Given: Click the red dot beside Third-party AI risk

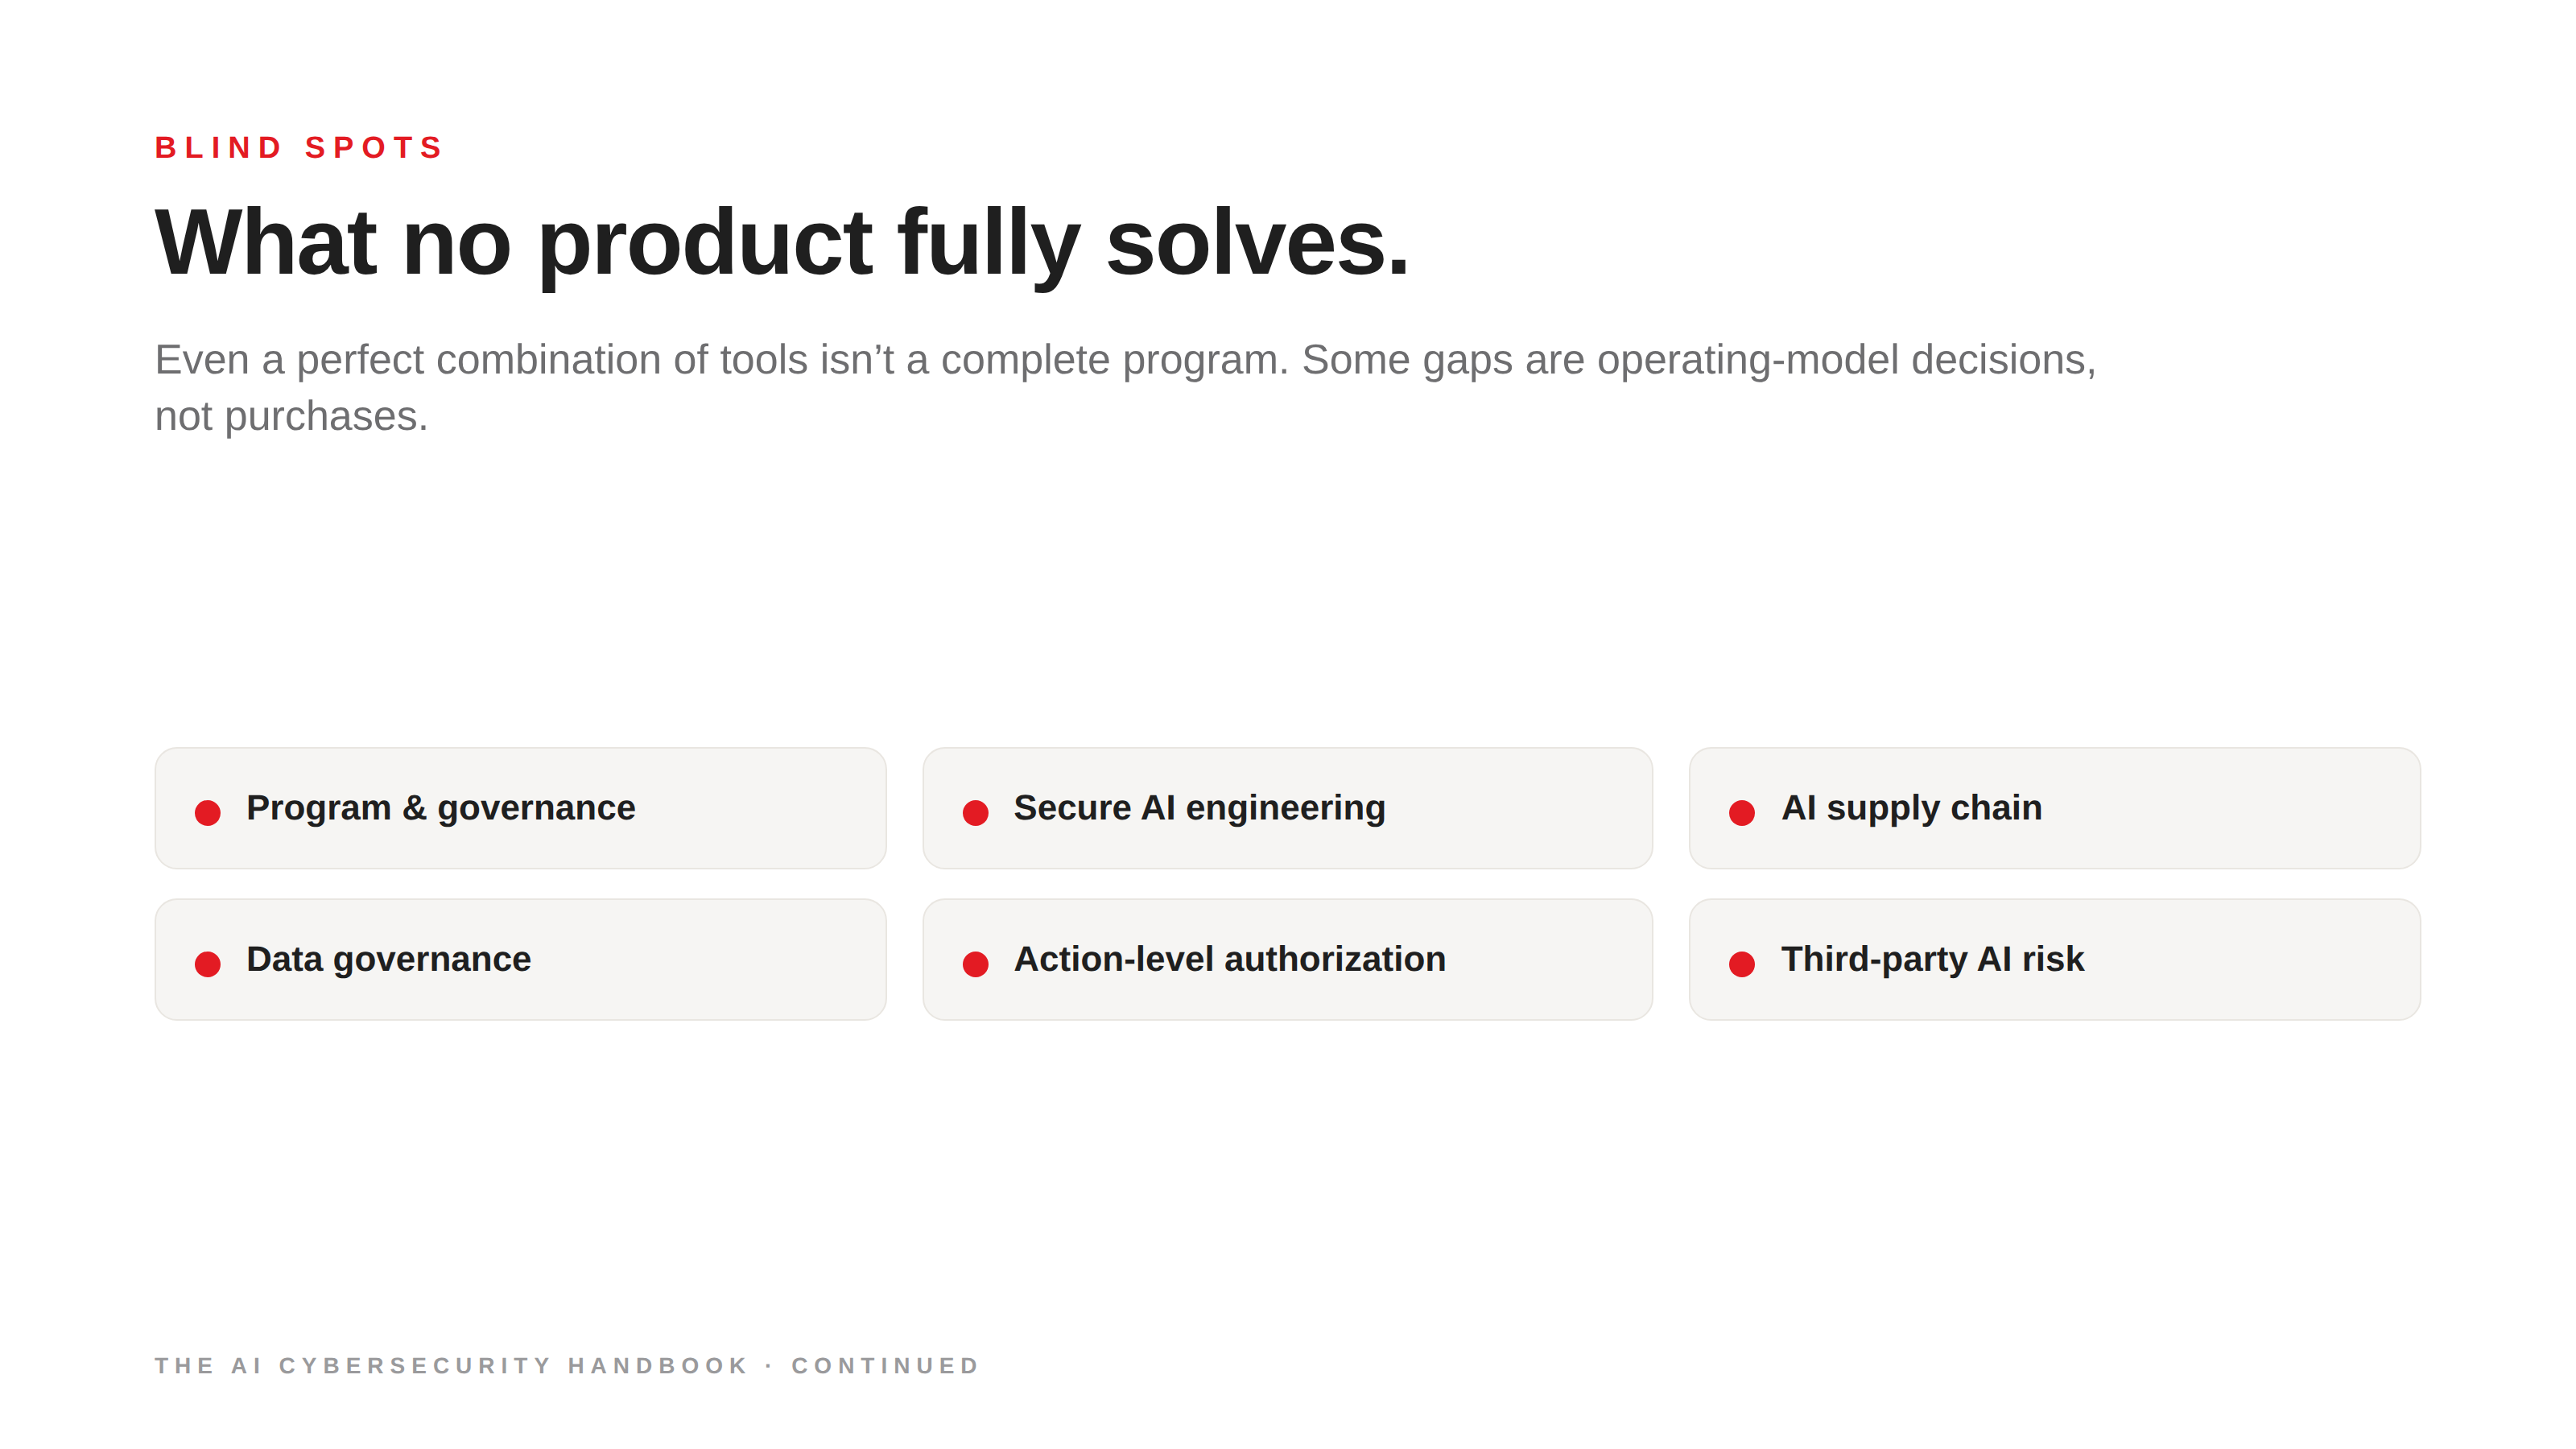Looking at the screenshot, I should 1742,963.
